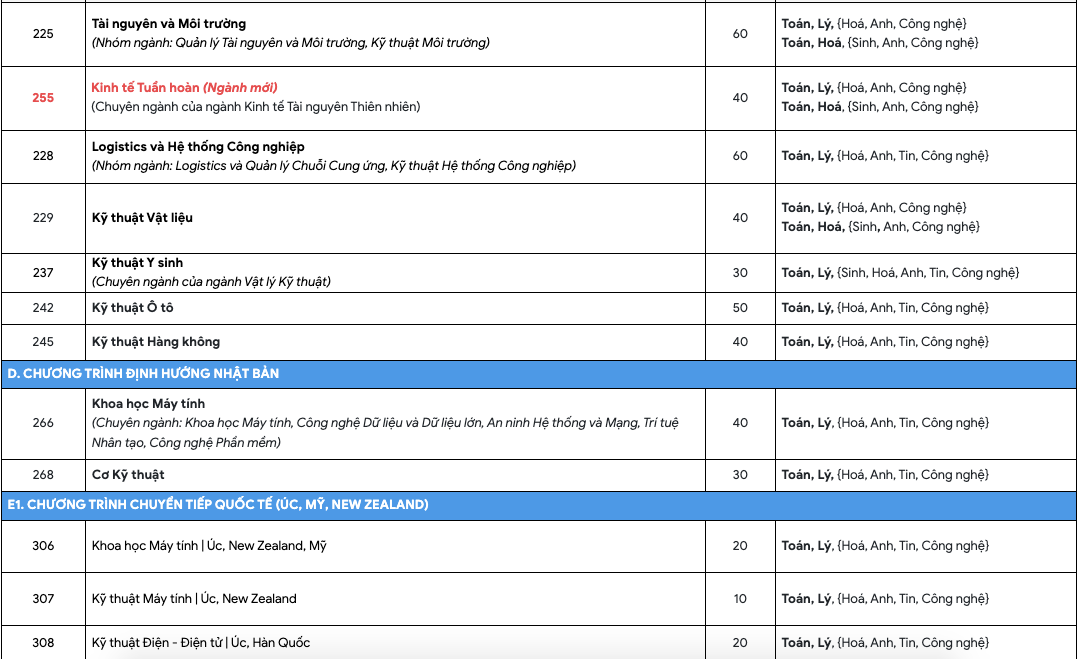Select the Kỹ thuật Vật liệu program name
Screen dimensions: 1077x659
[142, 217]
